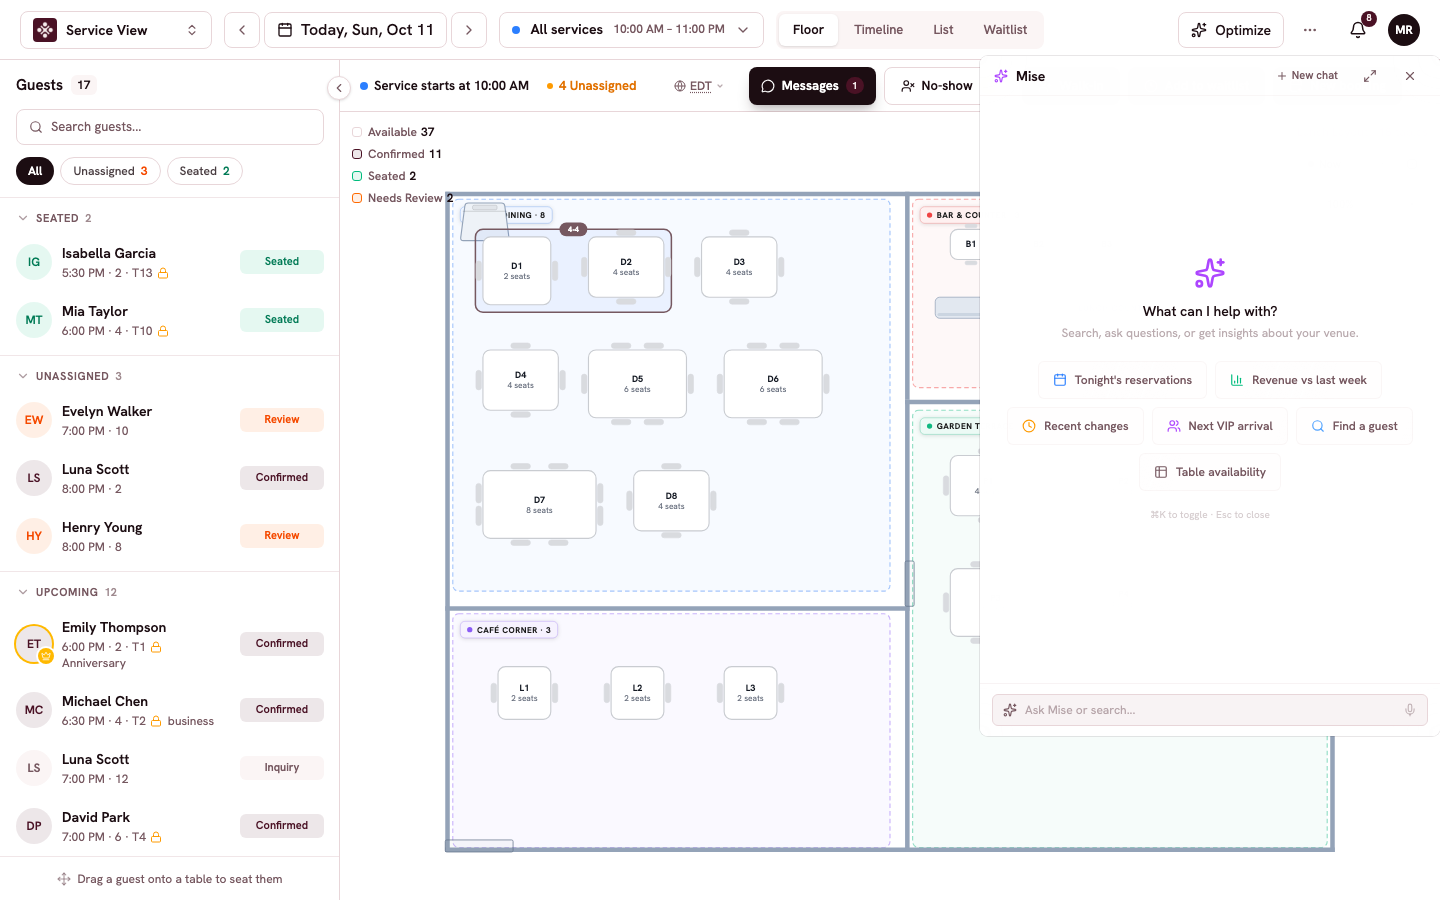Click the microphone icon in Mise input
Image resolution: width=1440 pixels, height=900 pixels.
pyautogui.click(x=1410, y=710)
